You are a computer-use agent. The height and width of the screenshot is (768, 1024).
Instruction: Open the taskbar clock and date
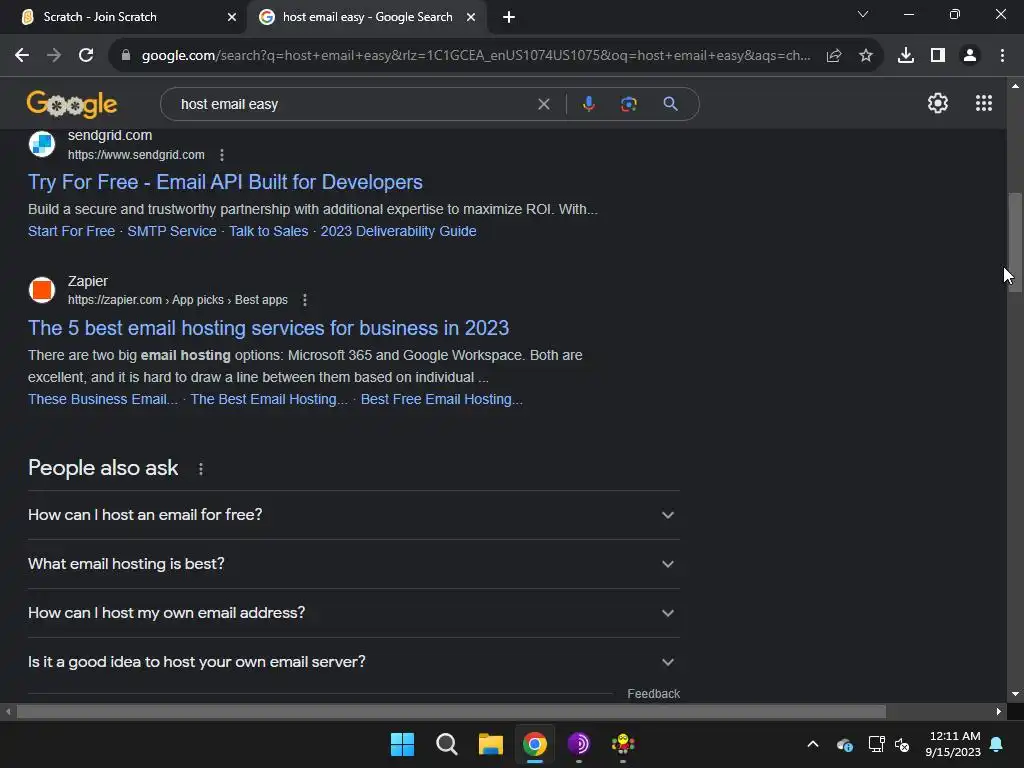pyautogui.click(x=953, y=744)
